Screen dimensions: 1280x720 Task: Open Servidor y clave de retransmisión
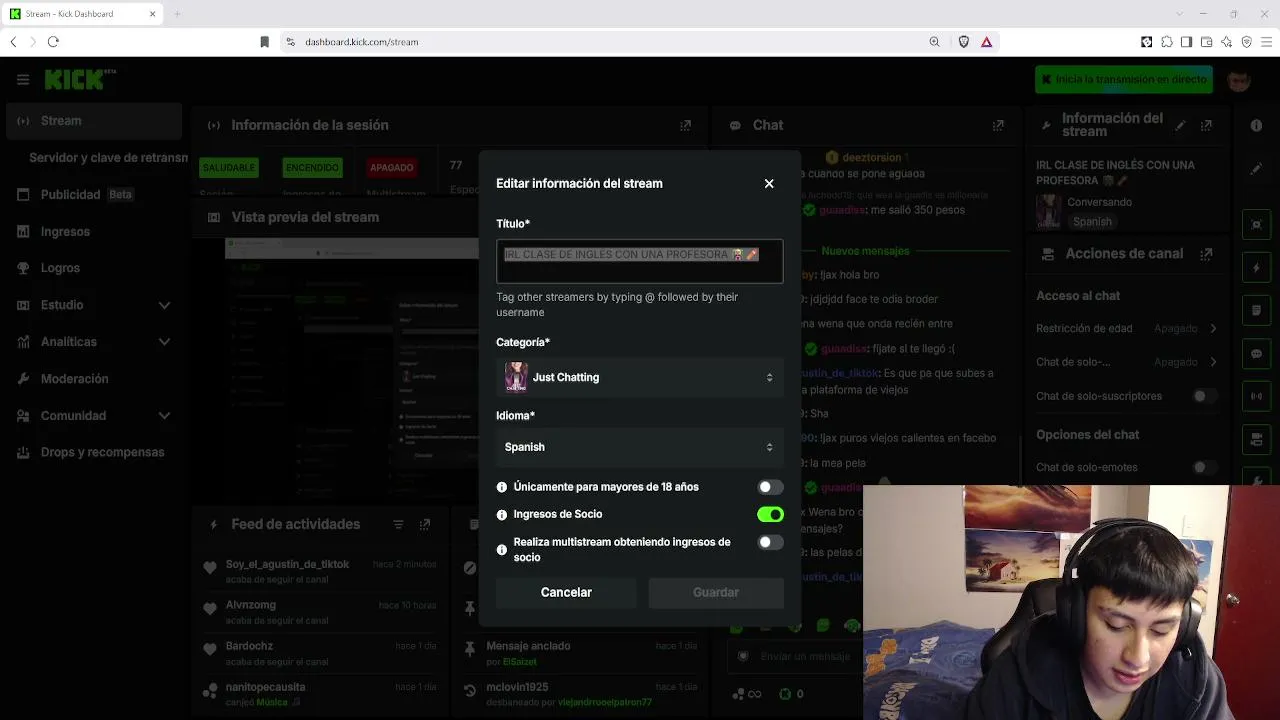point(108,158)
